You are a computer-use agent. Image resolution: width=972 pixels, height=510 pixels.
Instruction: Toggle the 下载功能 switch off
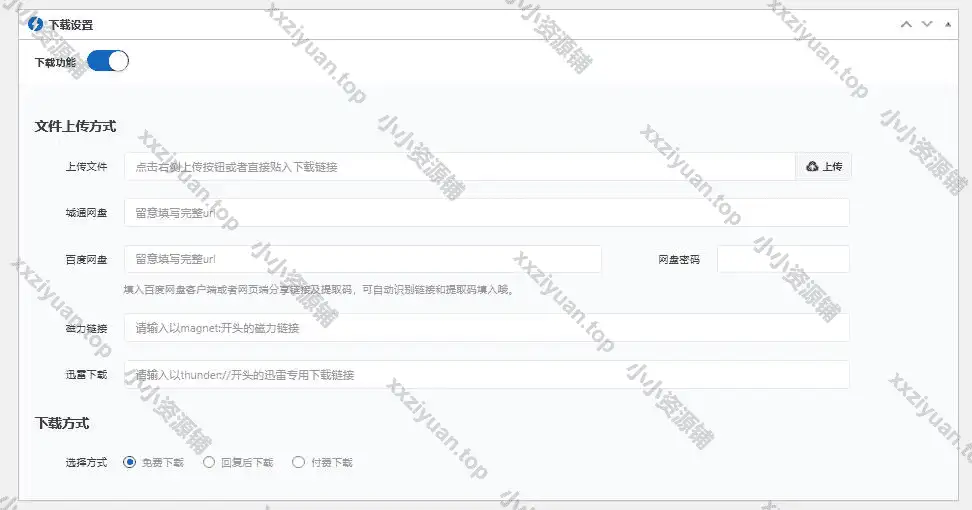click(108, 62)
